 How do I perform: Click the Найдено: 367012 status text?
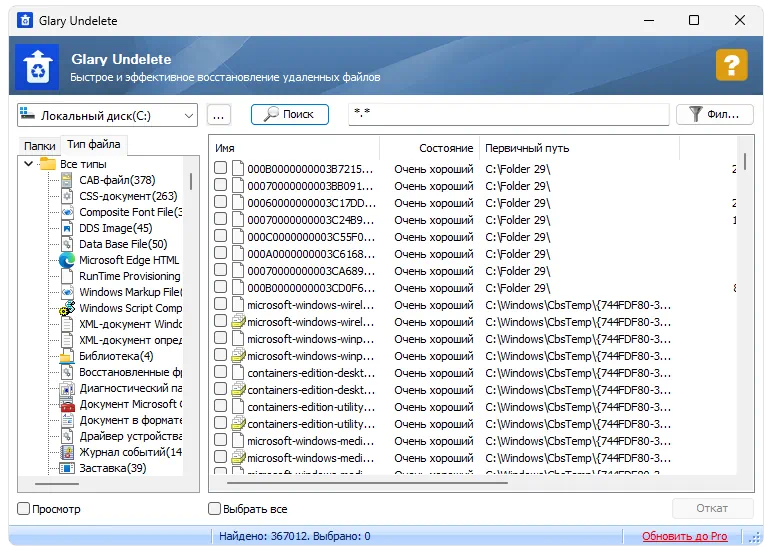pos(265,536)
